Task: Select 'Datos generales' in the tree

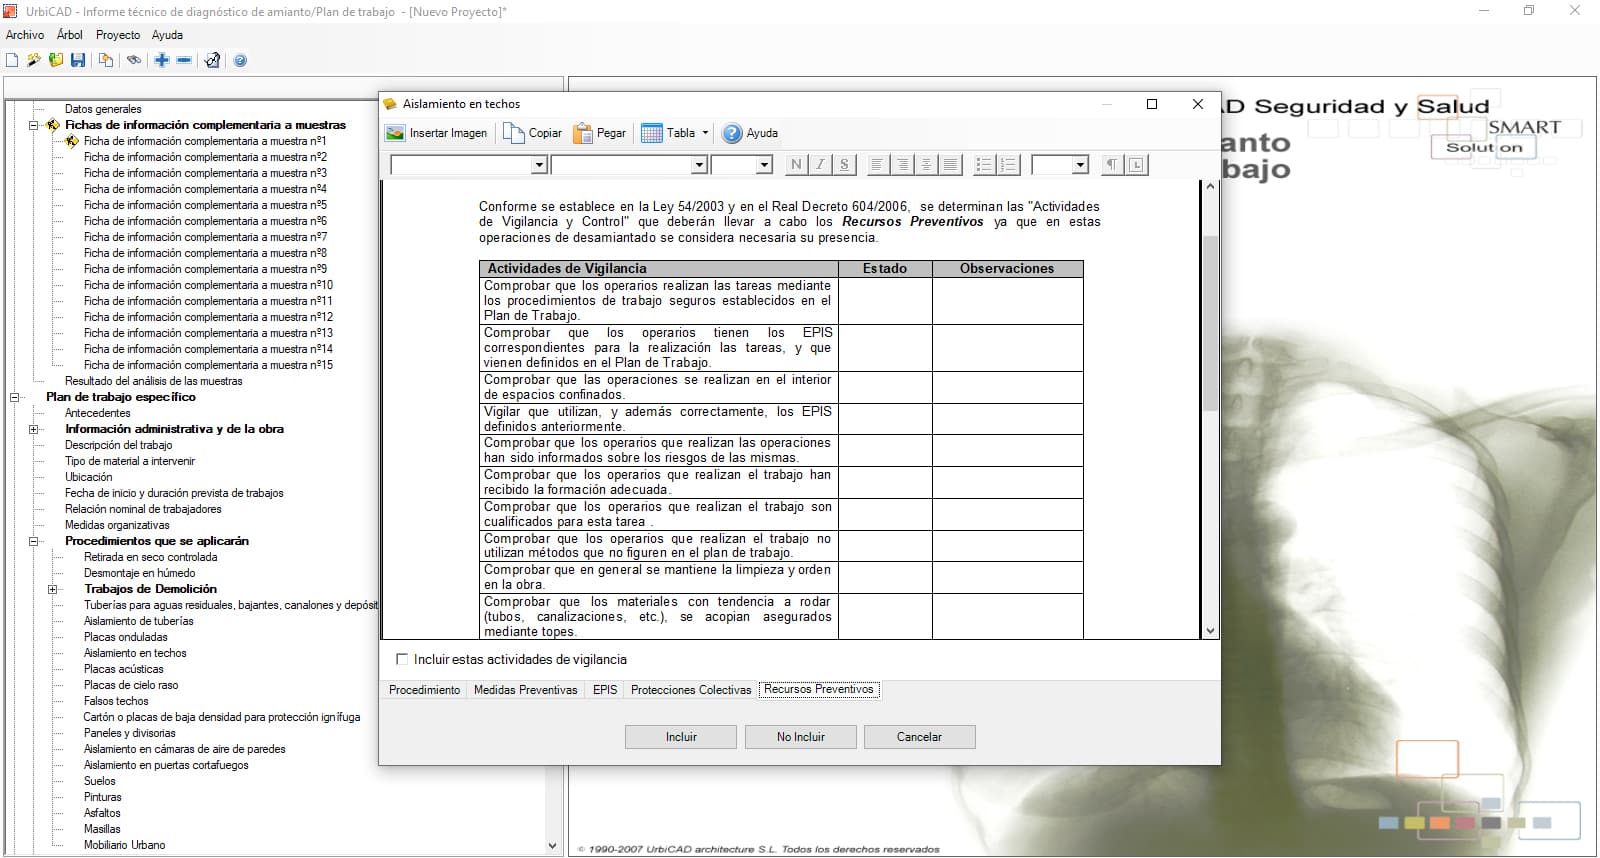Action: tap(103, 109)
